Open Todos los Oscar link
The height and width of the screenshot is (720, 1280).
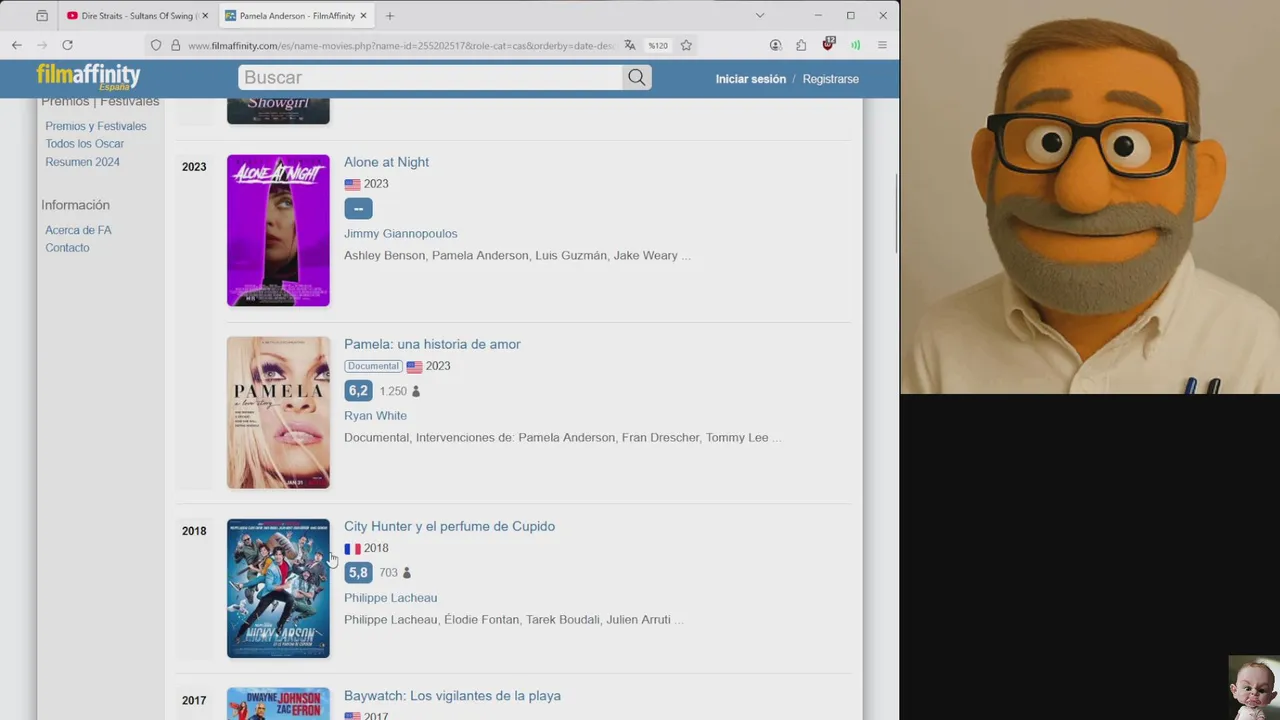tap(85, 144)
